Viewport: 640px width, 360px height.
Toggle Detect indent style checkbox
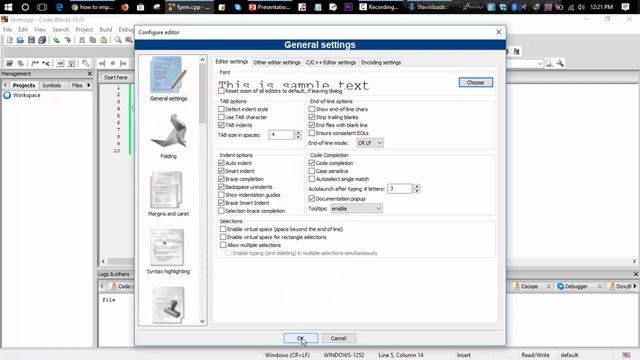221,109
